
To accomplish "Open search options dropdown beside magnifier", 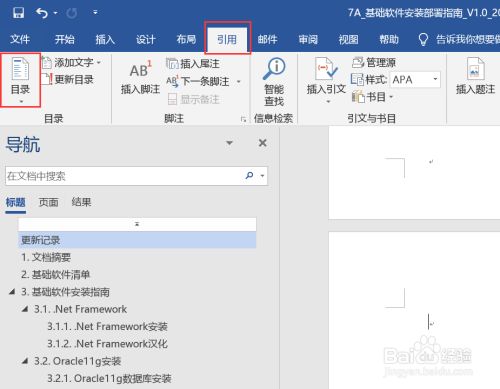I will [263, 176].
